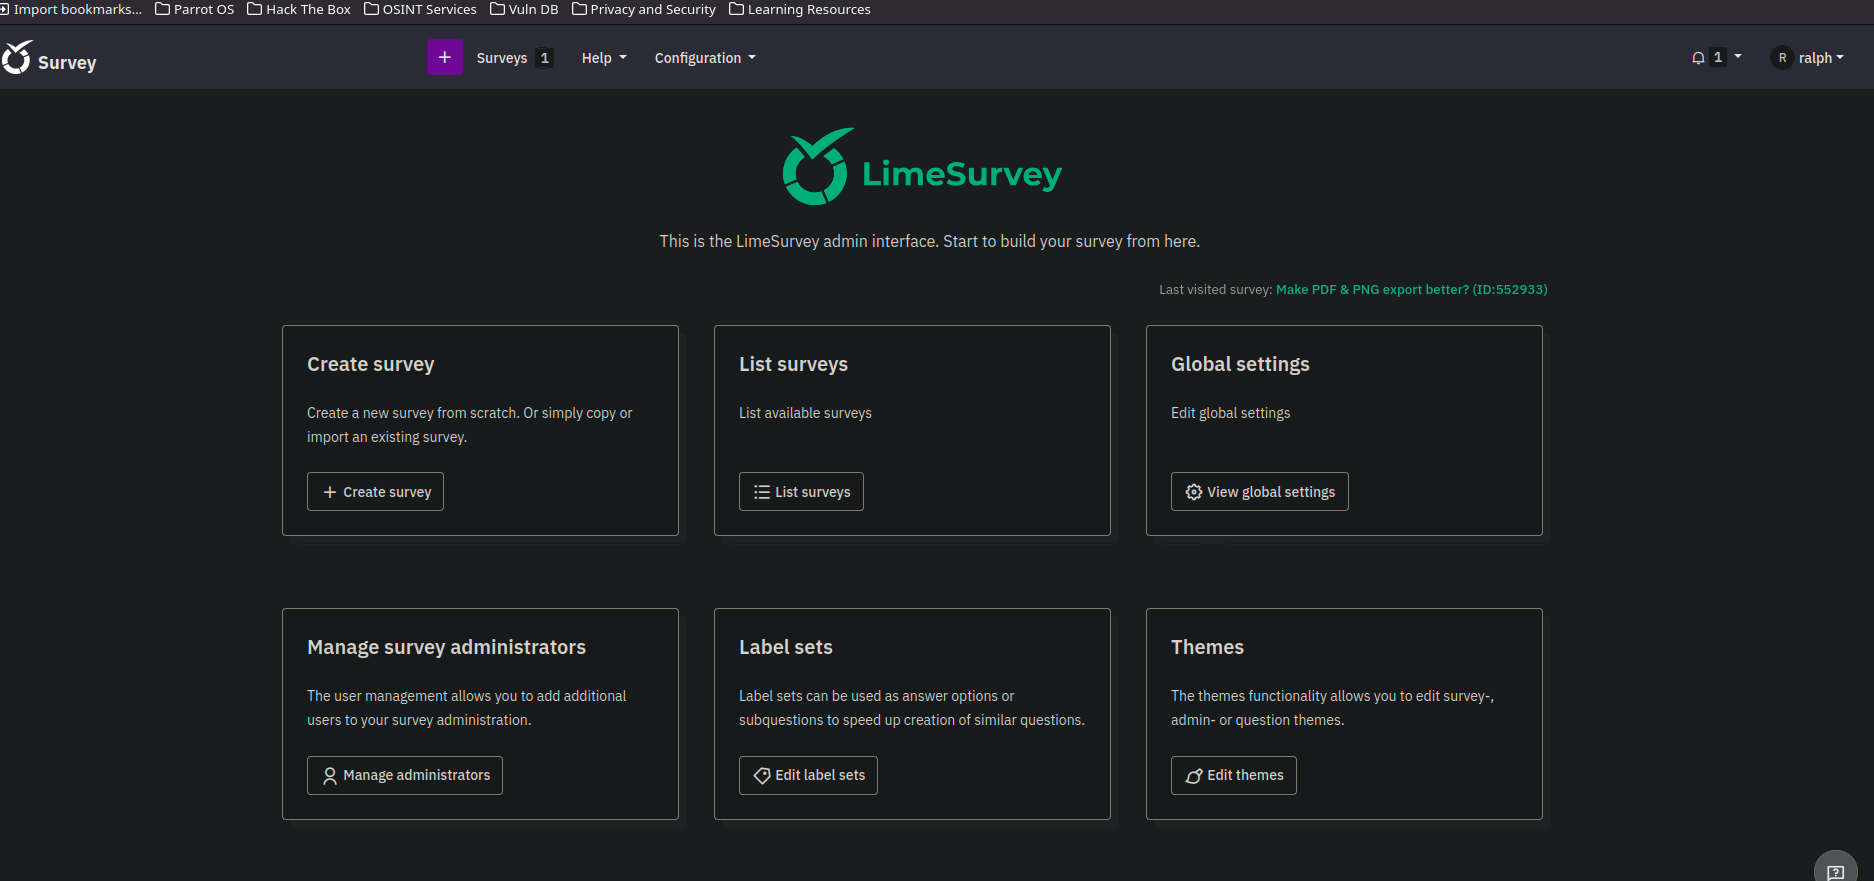The height and width of the screenshot is (881, 1874).
Task: Click the List surveys card heading
Action: coord(793,364)
